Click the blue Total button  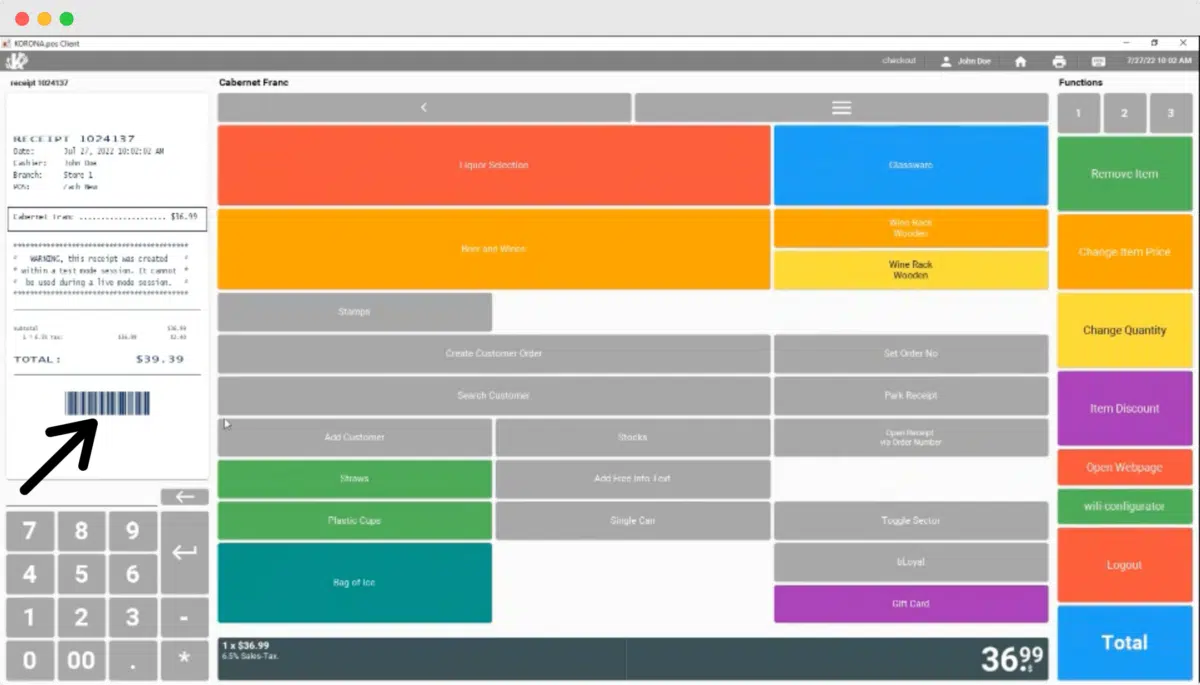[x=1125, y=643]
